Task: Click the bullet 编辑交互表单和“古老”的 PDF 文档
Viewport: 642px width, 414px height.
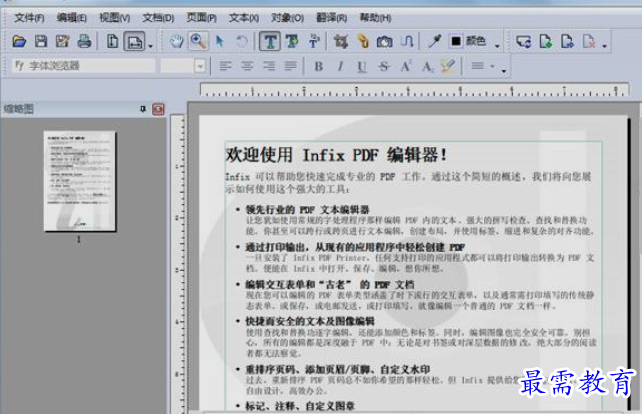Action: pyautogui.click(x=330, y=285)
